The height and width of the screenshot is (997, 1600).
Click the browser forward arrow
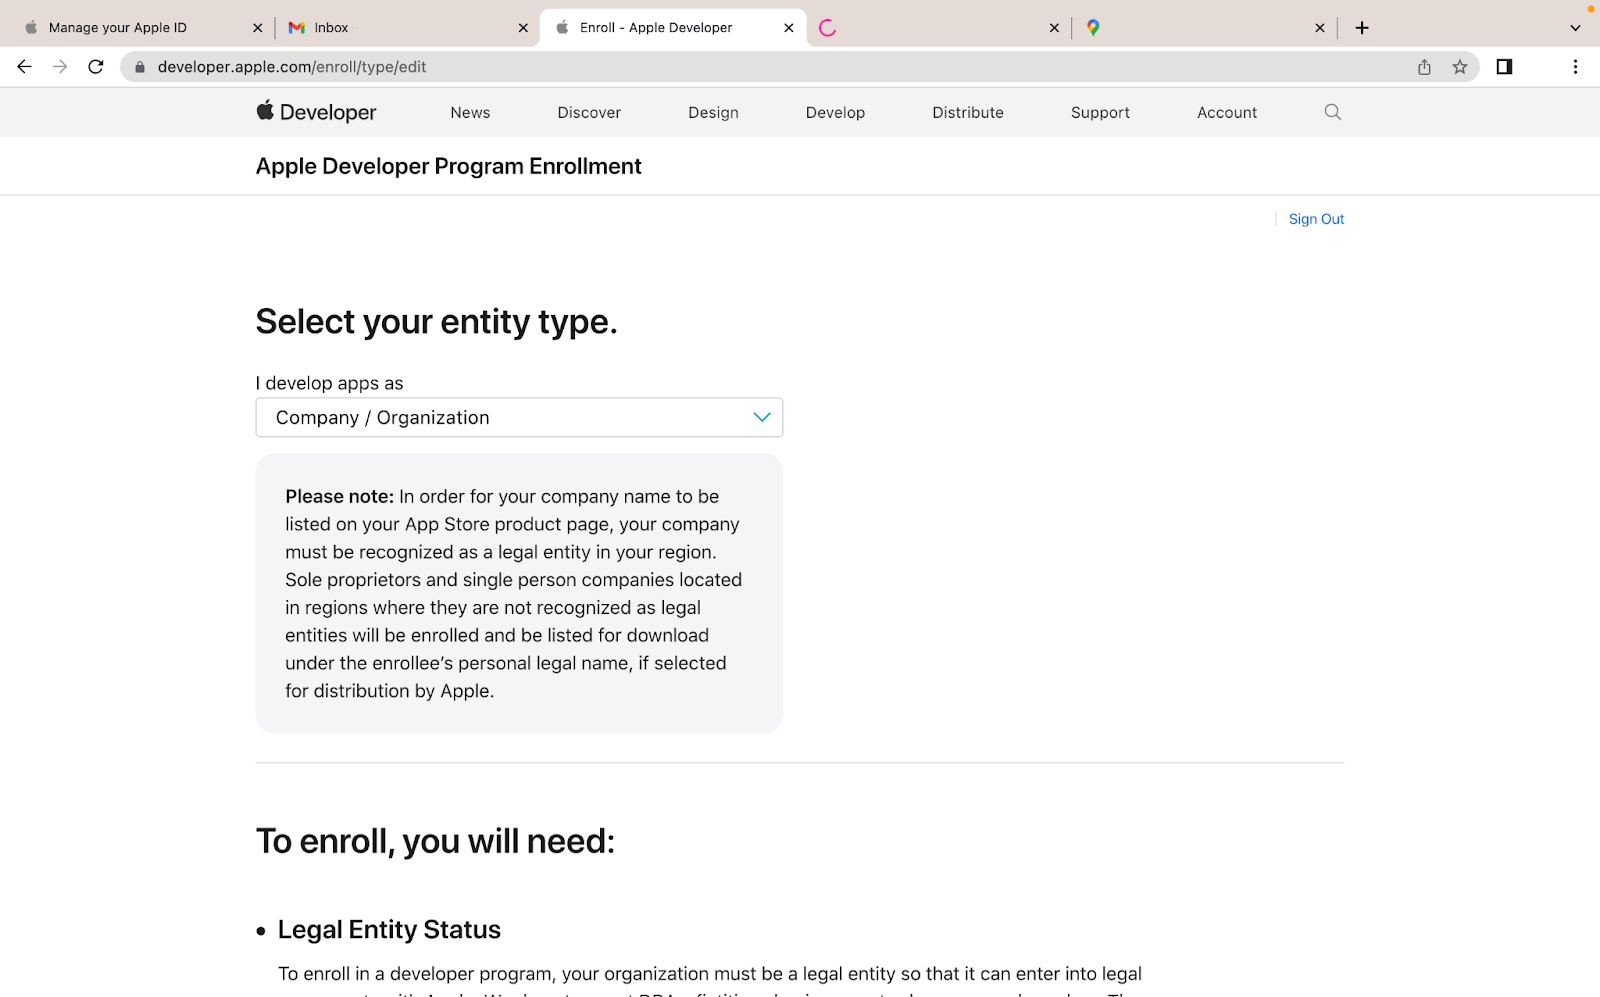pos(60,67)
